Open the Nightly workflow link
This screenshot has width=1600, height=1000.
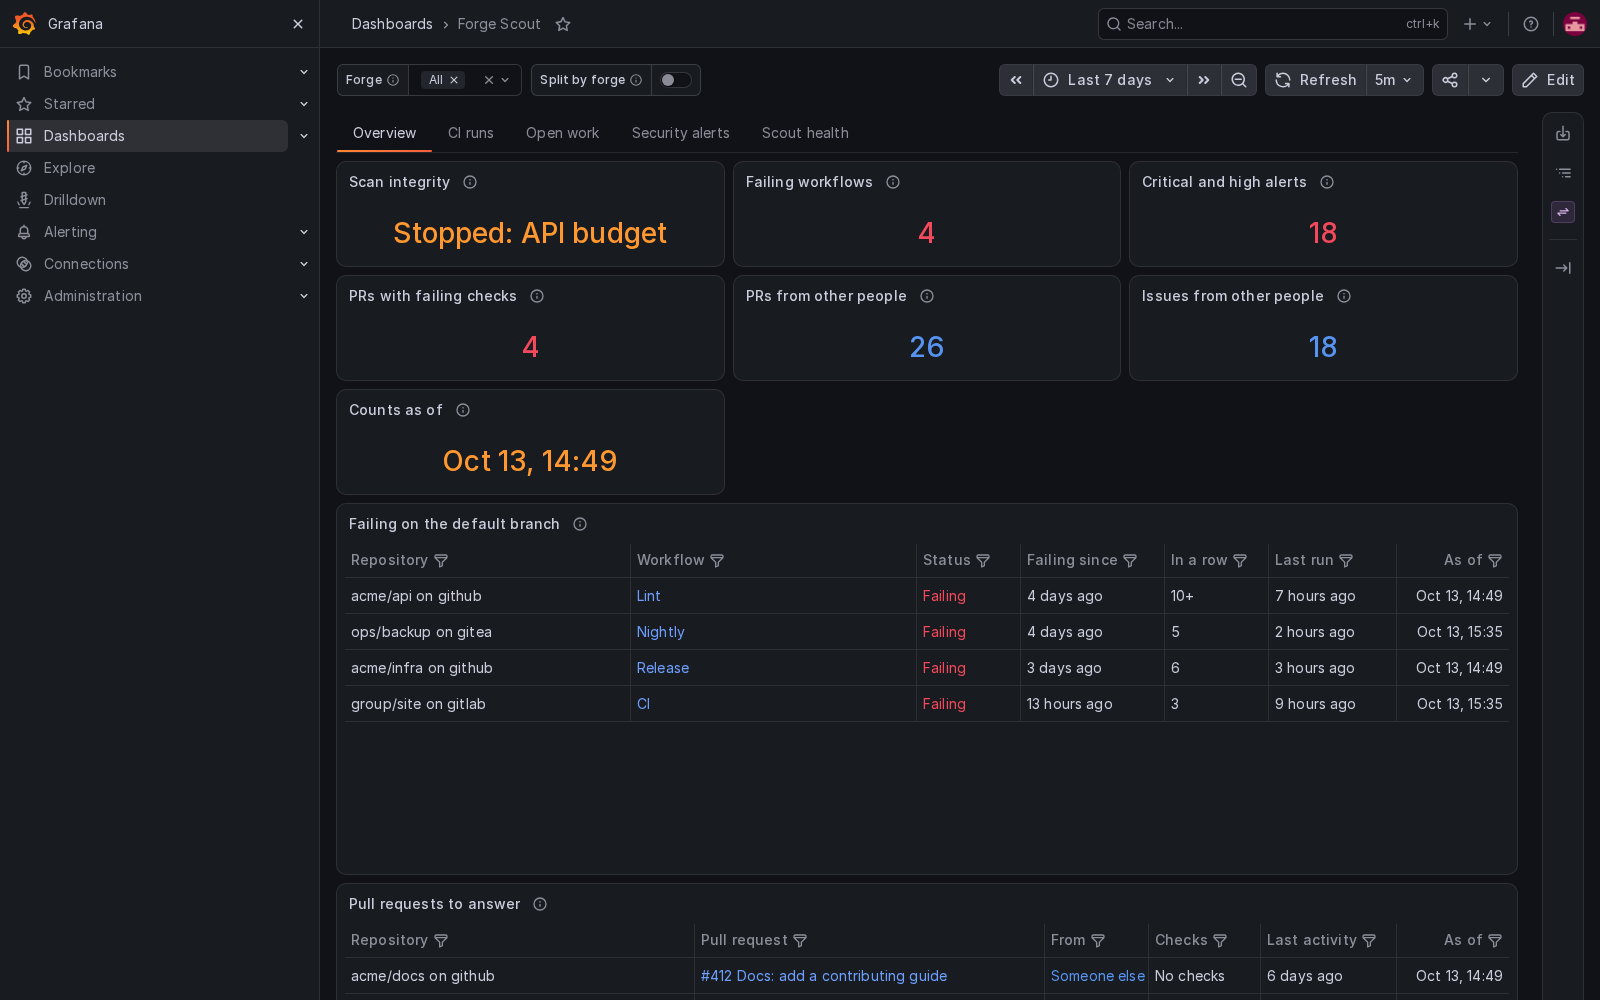pyautogui.click(x=661, y=632)
